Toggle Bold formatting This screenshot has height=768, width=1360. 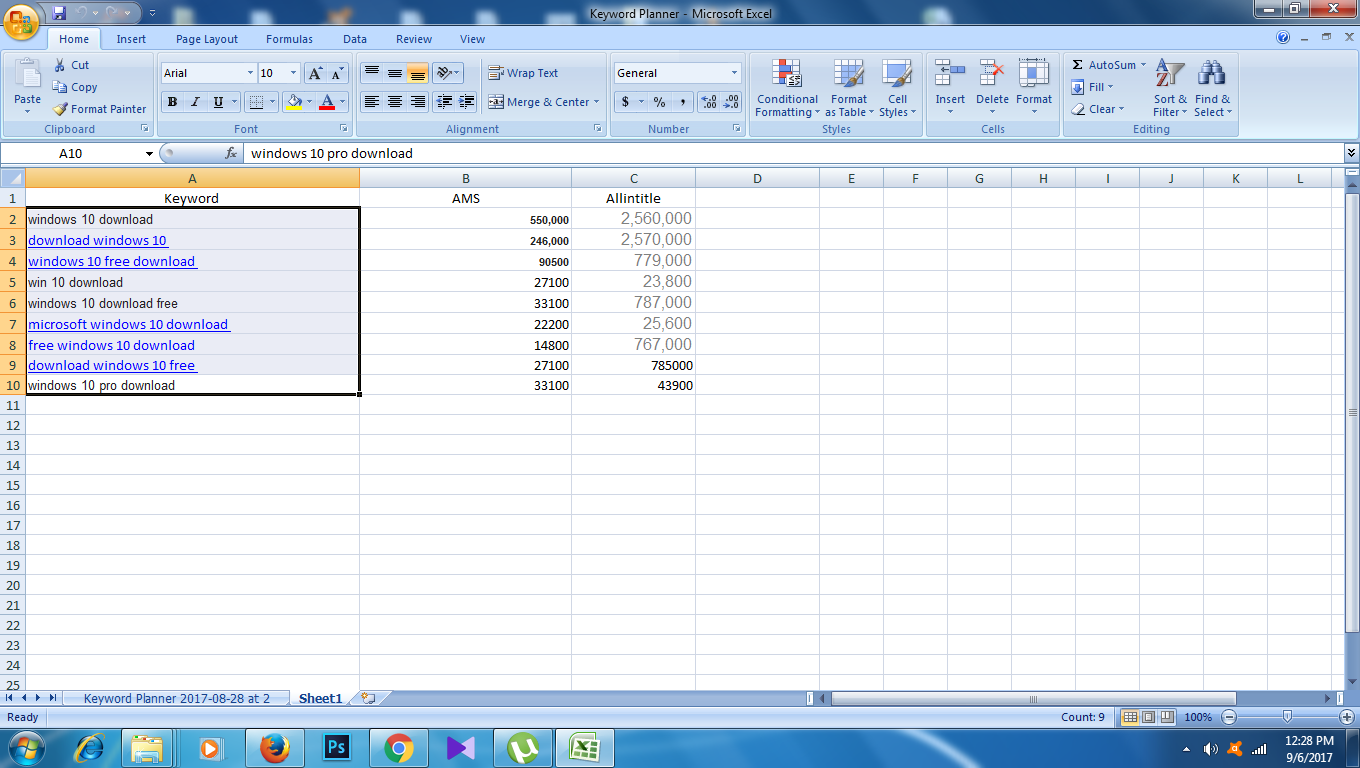pos(172,102)
